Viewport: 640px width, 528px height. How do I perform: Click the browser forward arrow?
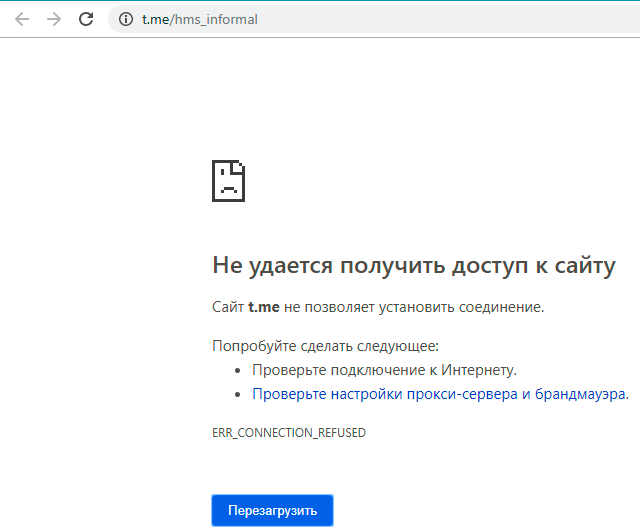[x=54, y=19]
